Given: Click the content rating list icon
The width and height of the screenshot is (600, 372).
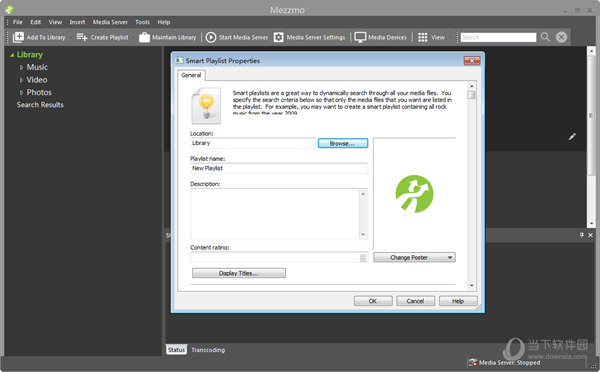Looking at the screenshot, I should (x=363, y=258).
